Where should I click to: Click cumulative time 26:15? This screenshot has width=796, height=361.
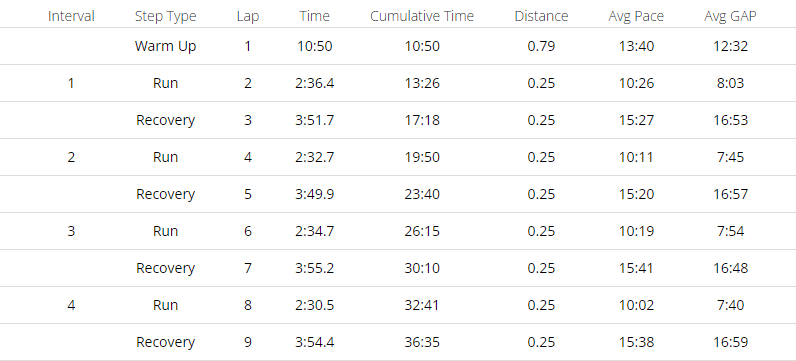tap(422, 232)
